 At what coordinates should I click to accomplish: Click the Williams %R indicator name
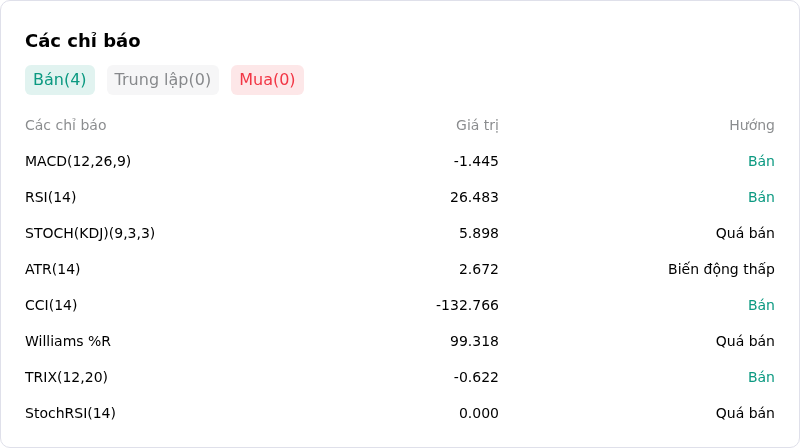[68, 341]
